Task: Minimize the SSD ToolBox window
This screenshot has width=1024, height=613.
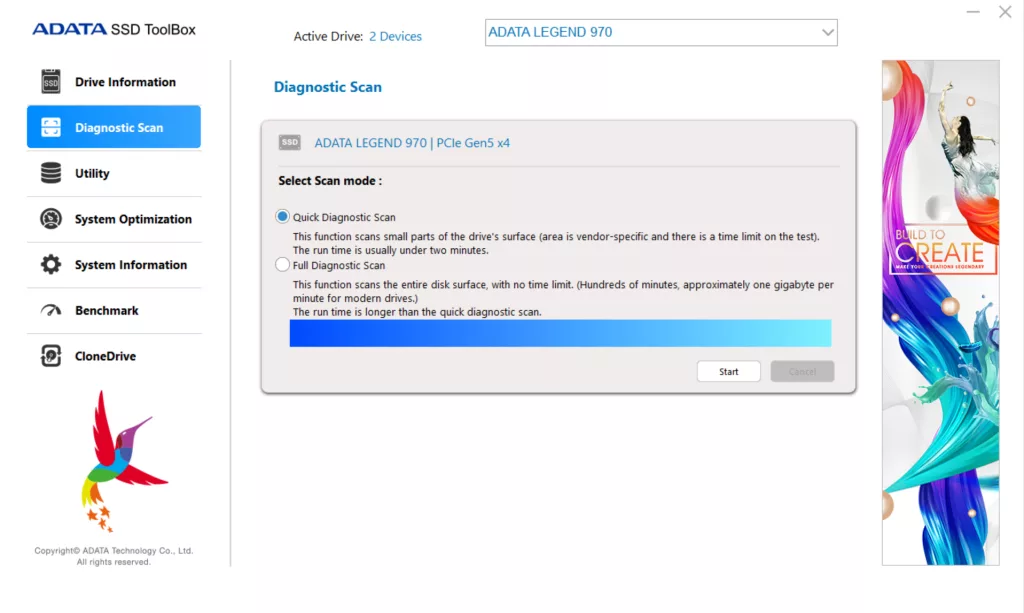Action: pyautogui.click(x=973, y=12)
